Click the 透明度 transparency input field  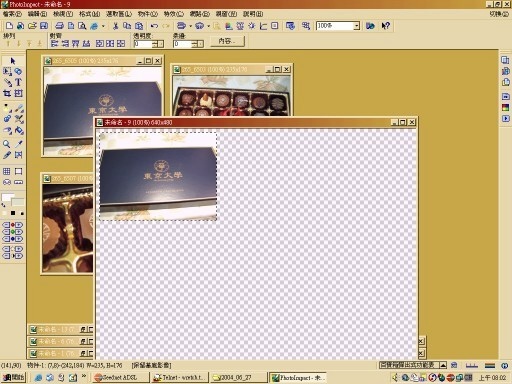143,44
